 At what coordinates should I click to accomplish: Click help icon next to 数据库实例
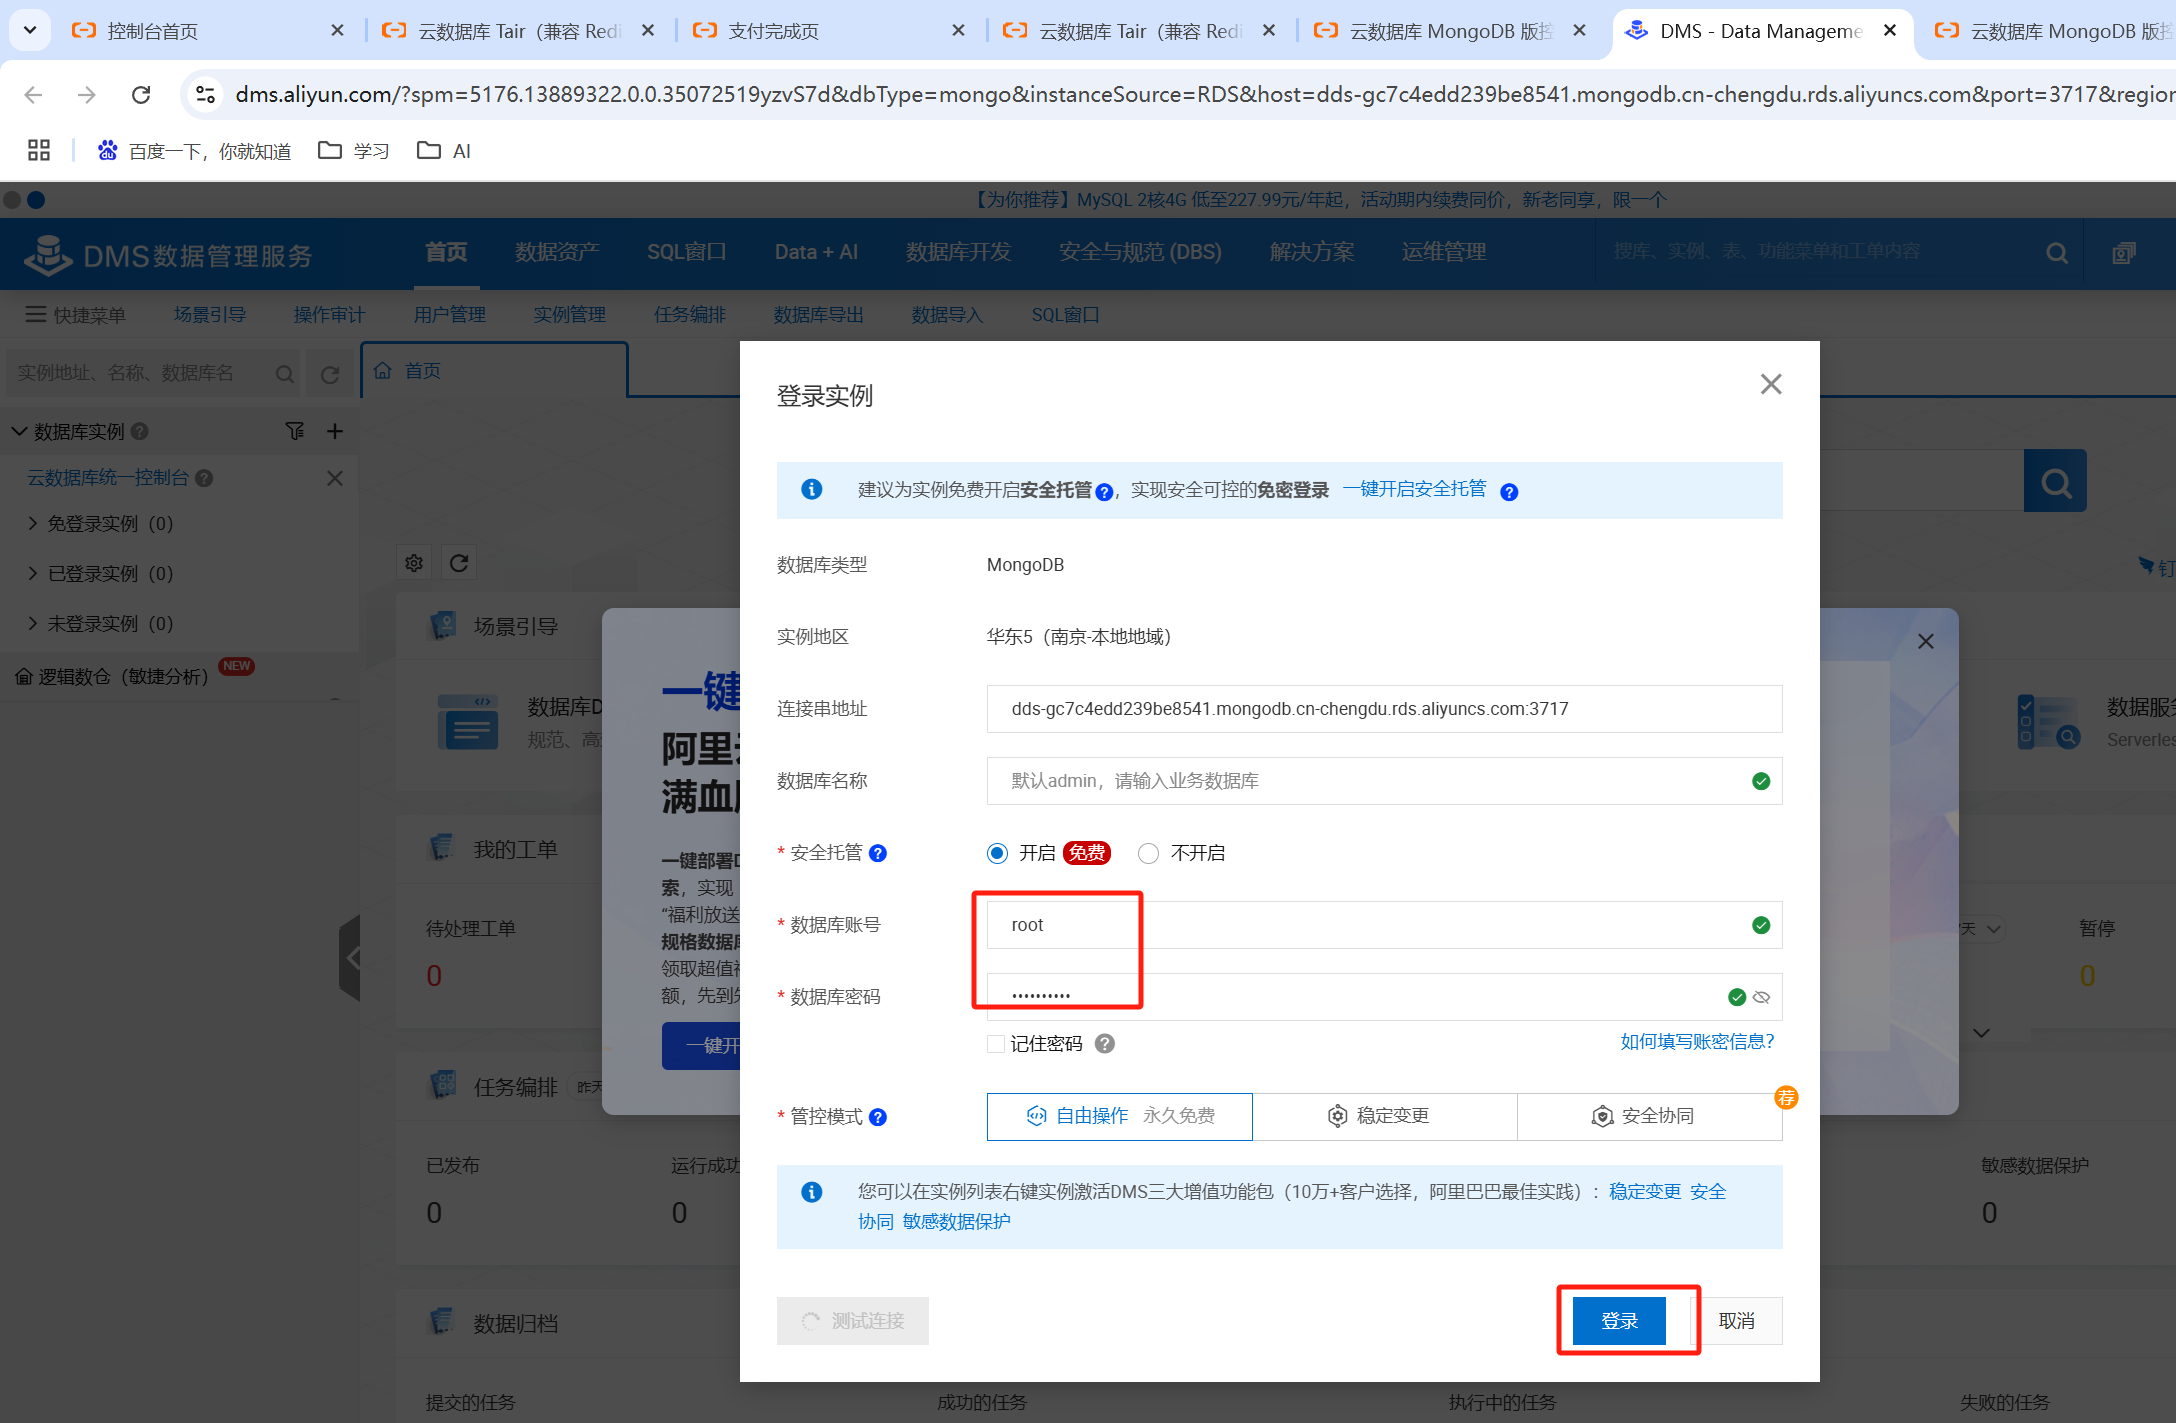point(140,431)
